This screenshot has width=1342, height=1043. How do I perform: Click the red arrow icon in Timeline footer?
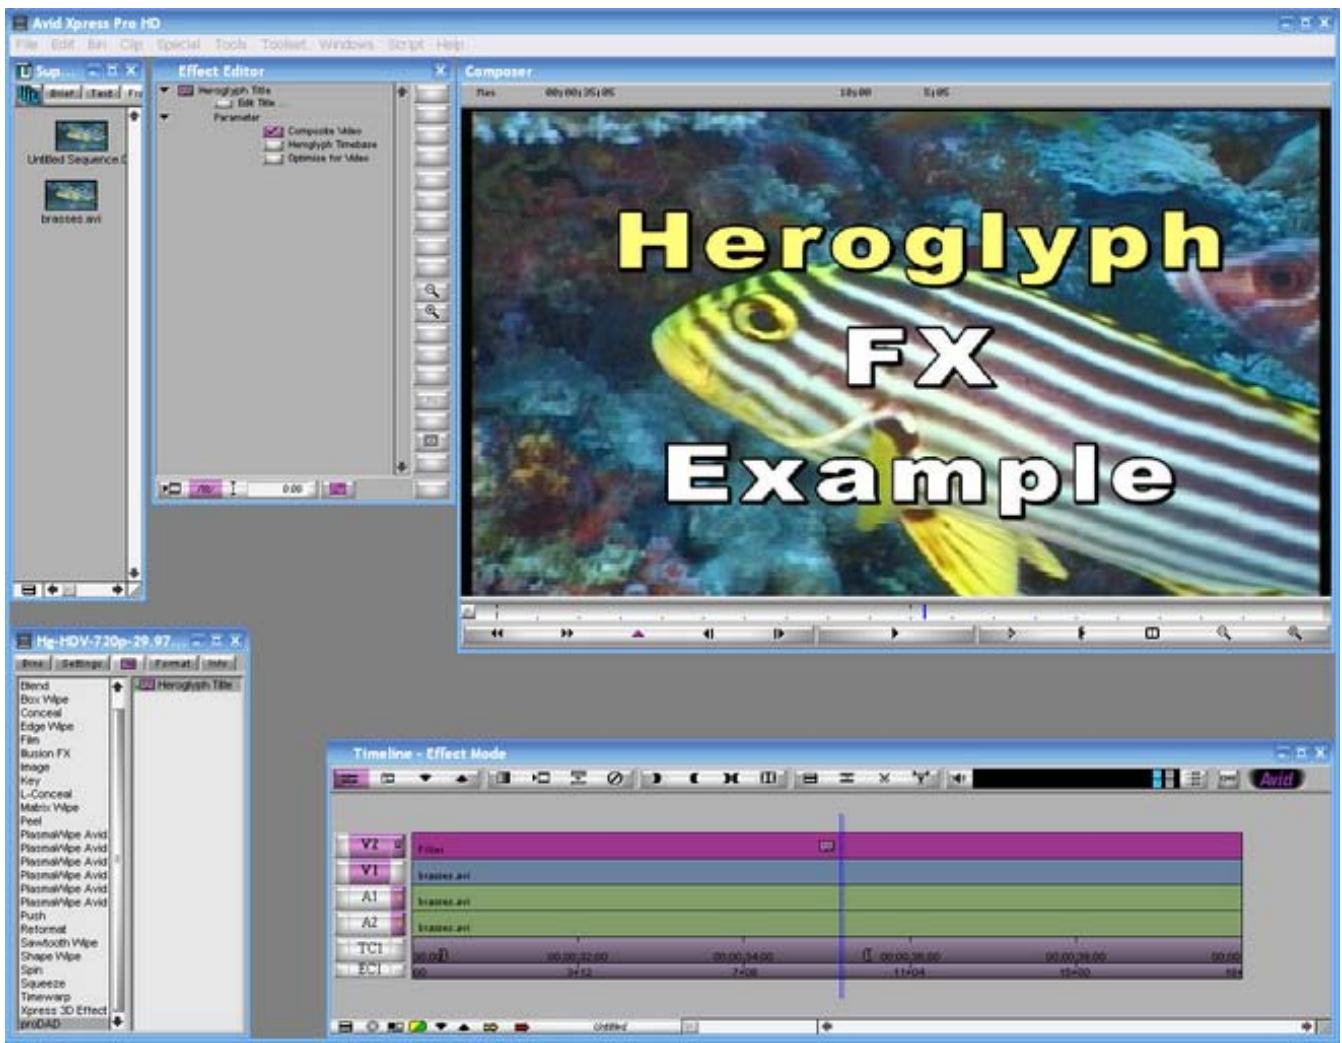(521, 1026)
